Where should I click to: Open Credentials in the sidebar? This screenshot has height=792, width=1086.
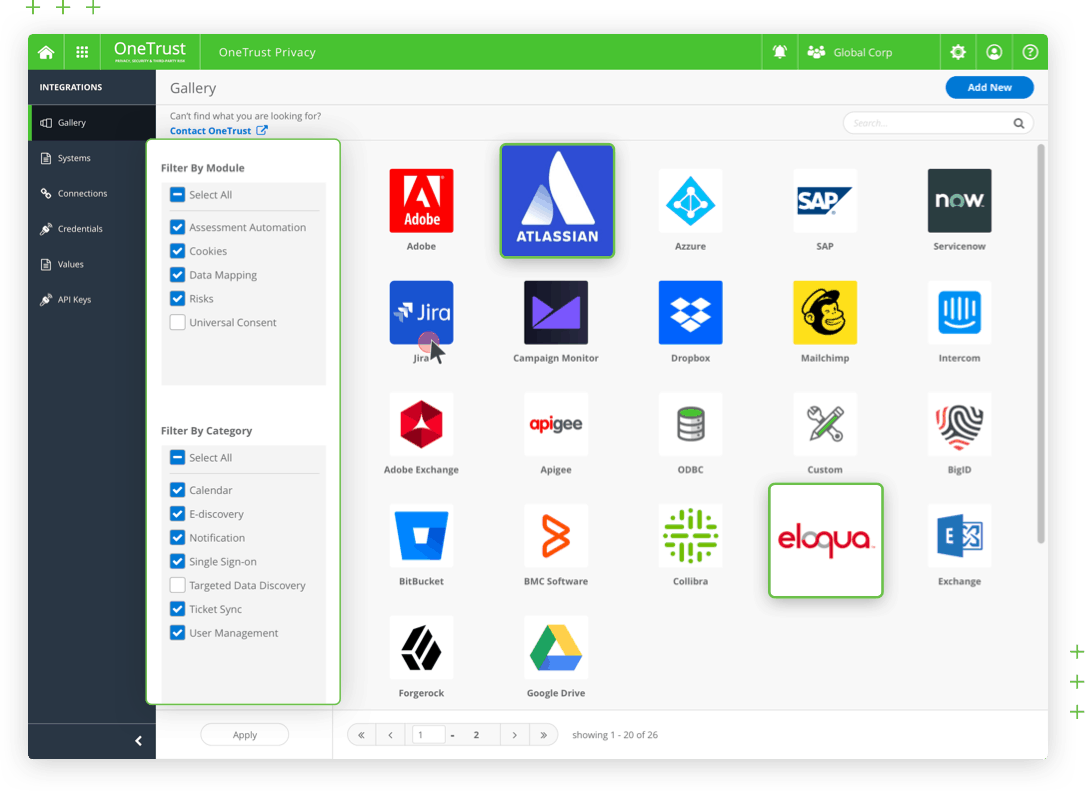(92, 228)
